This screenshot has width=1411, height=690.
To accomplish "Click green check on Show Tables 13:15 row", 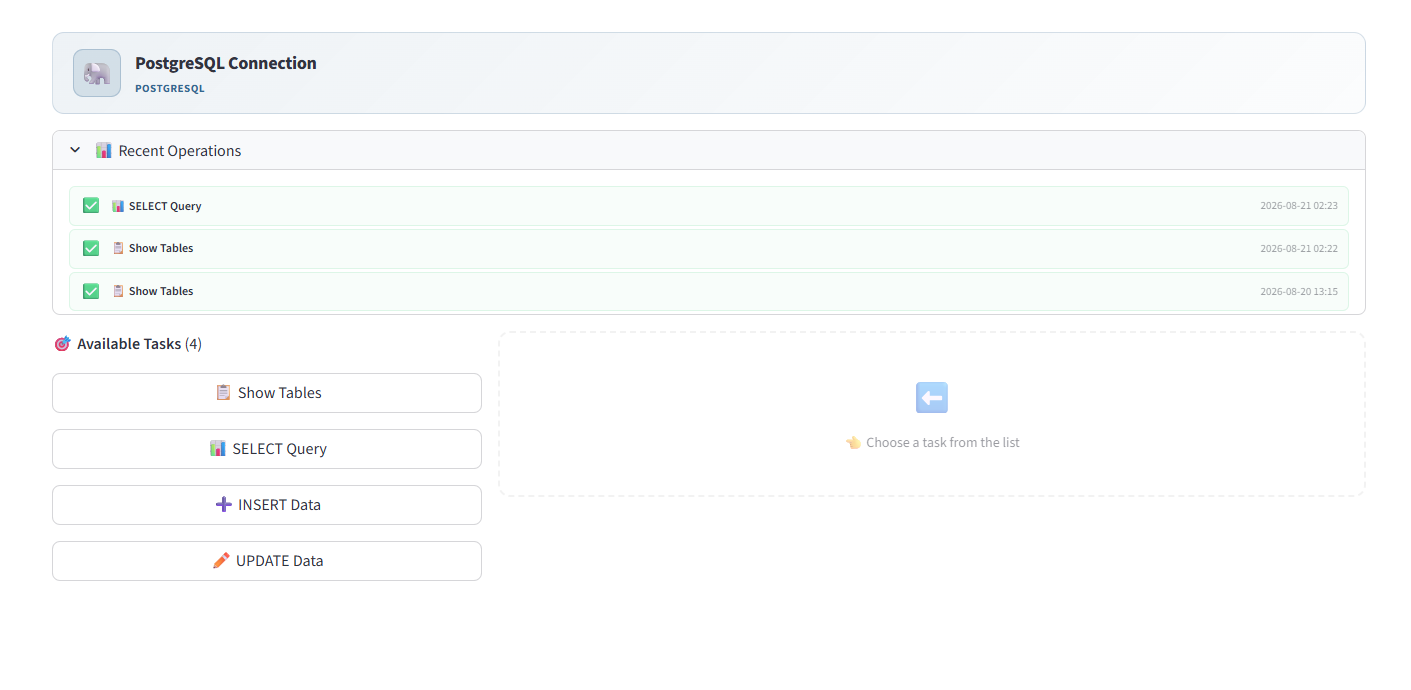I will [x=91, y=291].
